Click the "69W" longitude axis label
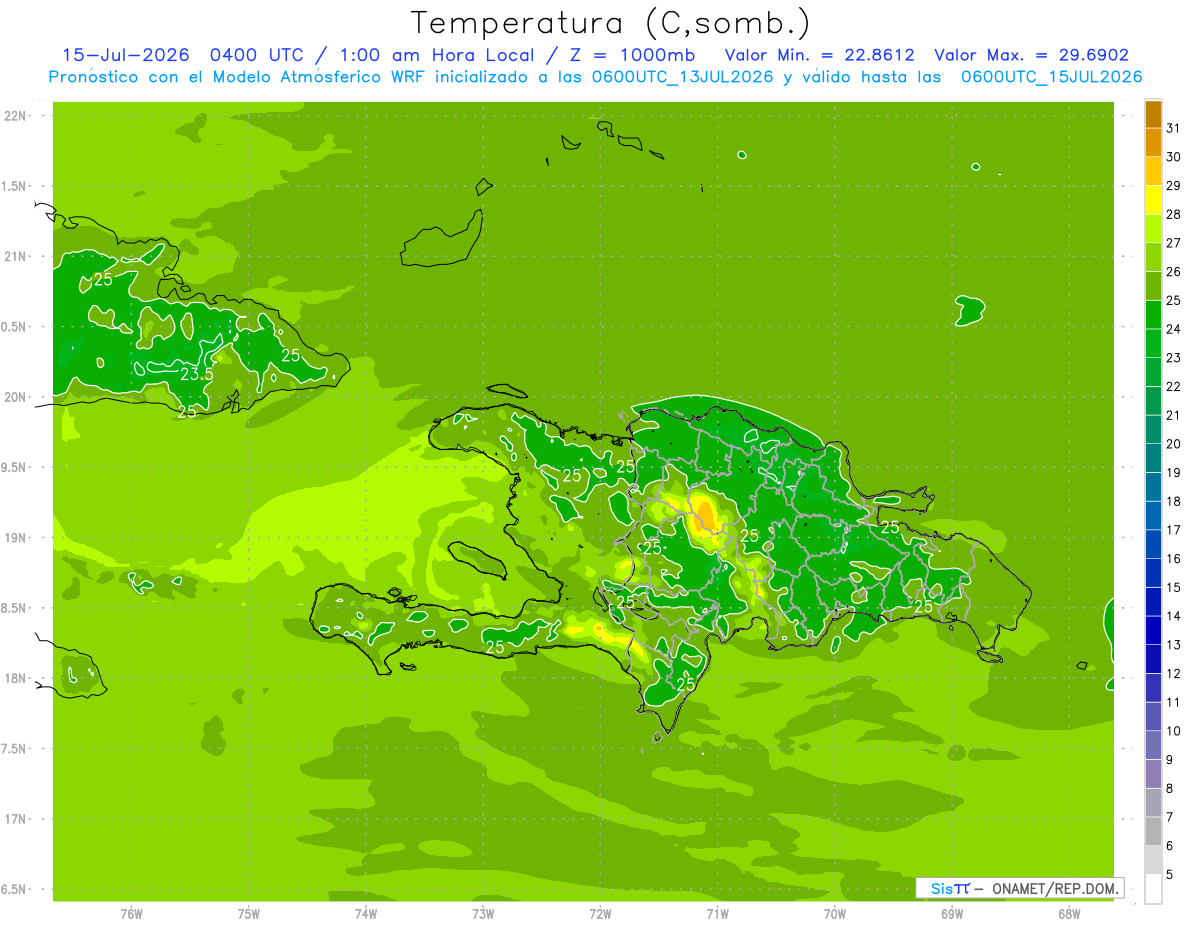Viewport: 1200px width, 927px height. (x=952, y=914)
